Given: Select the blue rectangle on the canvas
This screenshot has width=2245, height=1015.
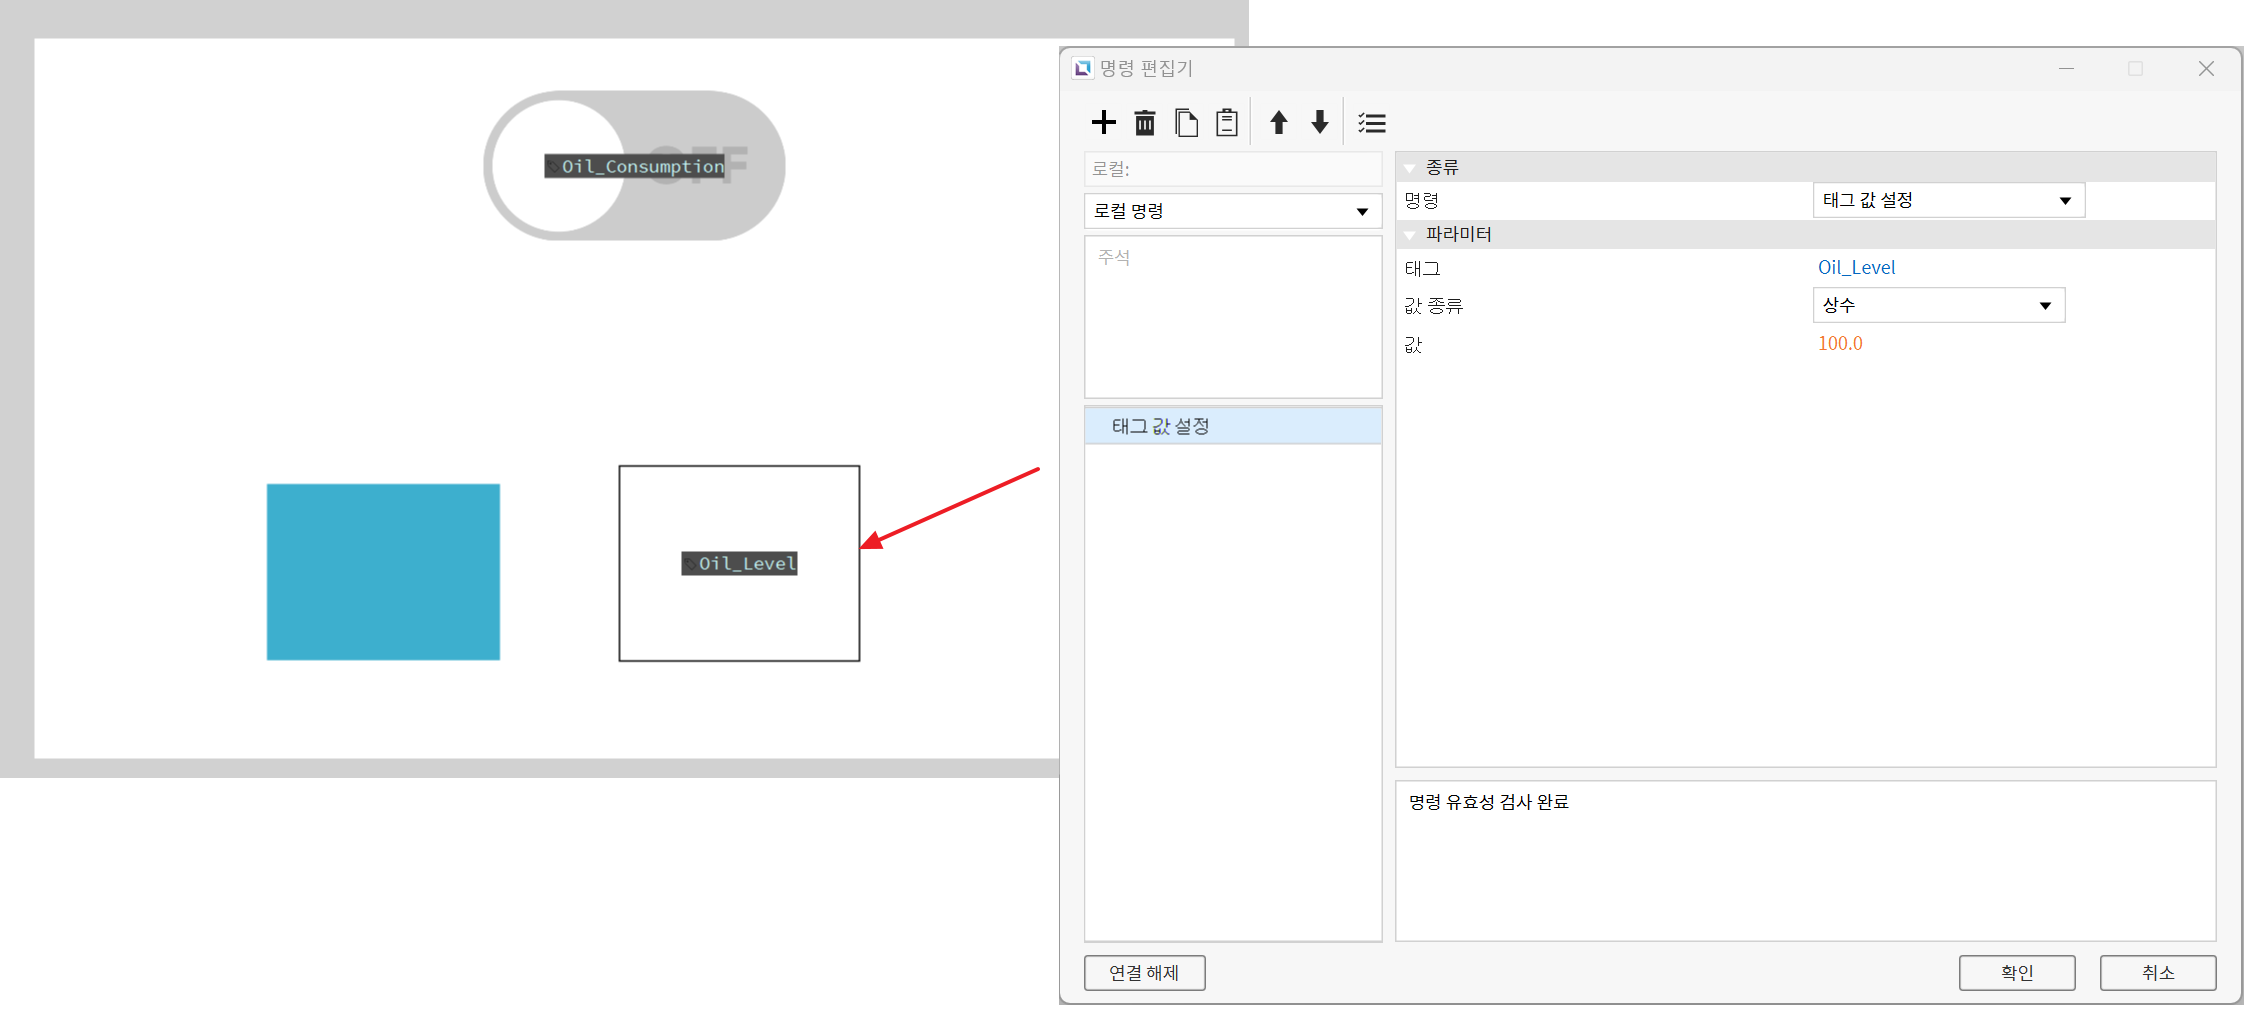Looking at the screenshot, I should tap(383, 572).
